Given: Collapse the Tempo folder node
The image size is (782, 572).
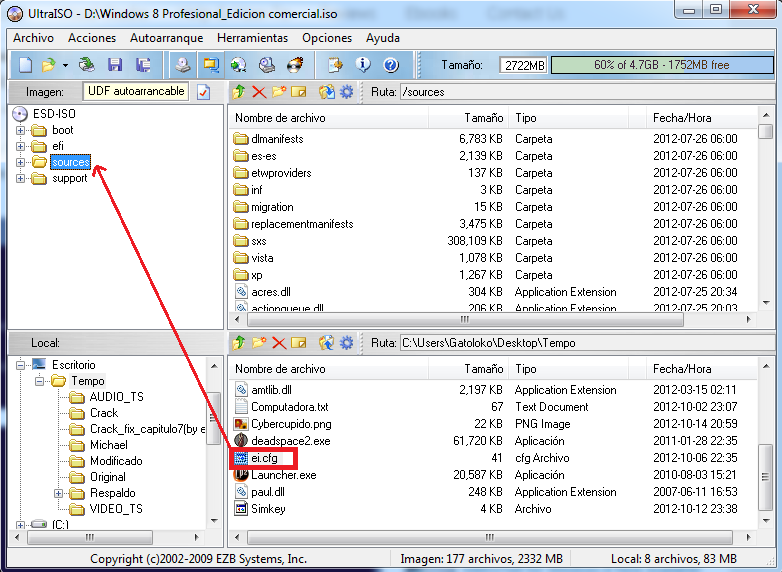Looking at the screenshot, I should coord(39,381).
